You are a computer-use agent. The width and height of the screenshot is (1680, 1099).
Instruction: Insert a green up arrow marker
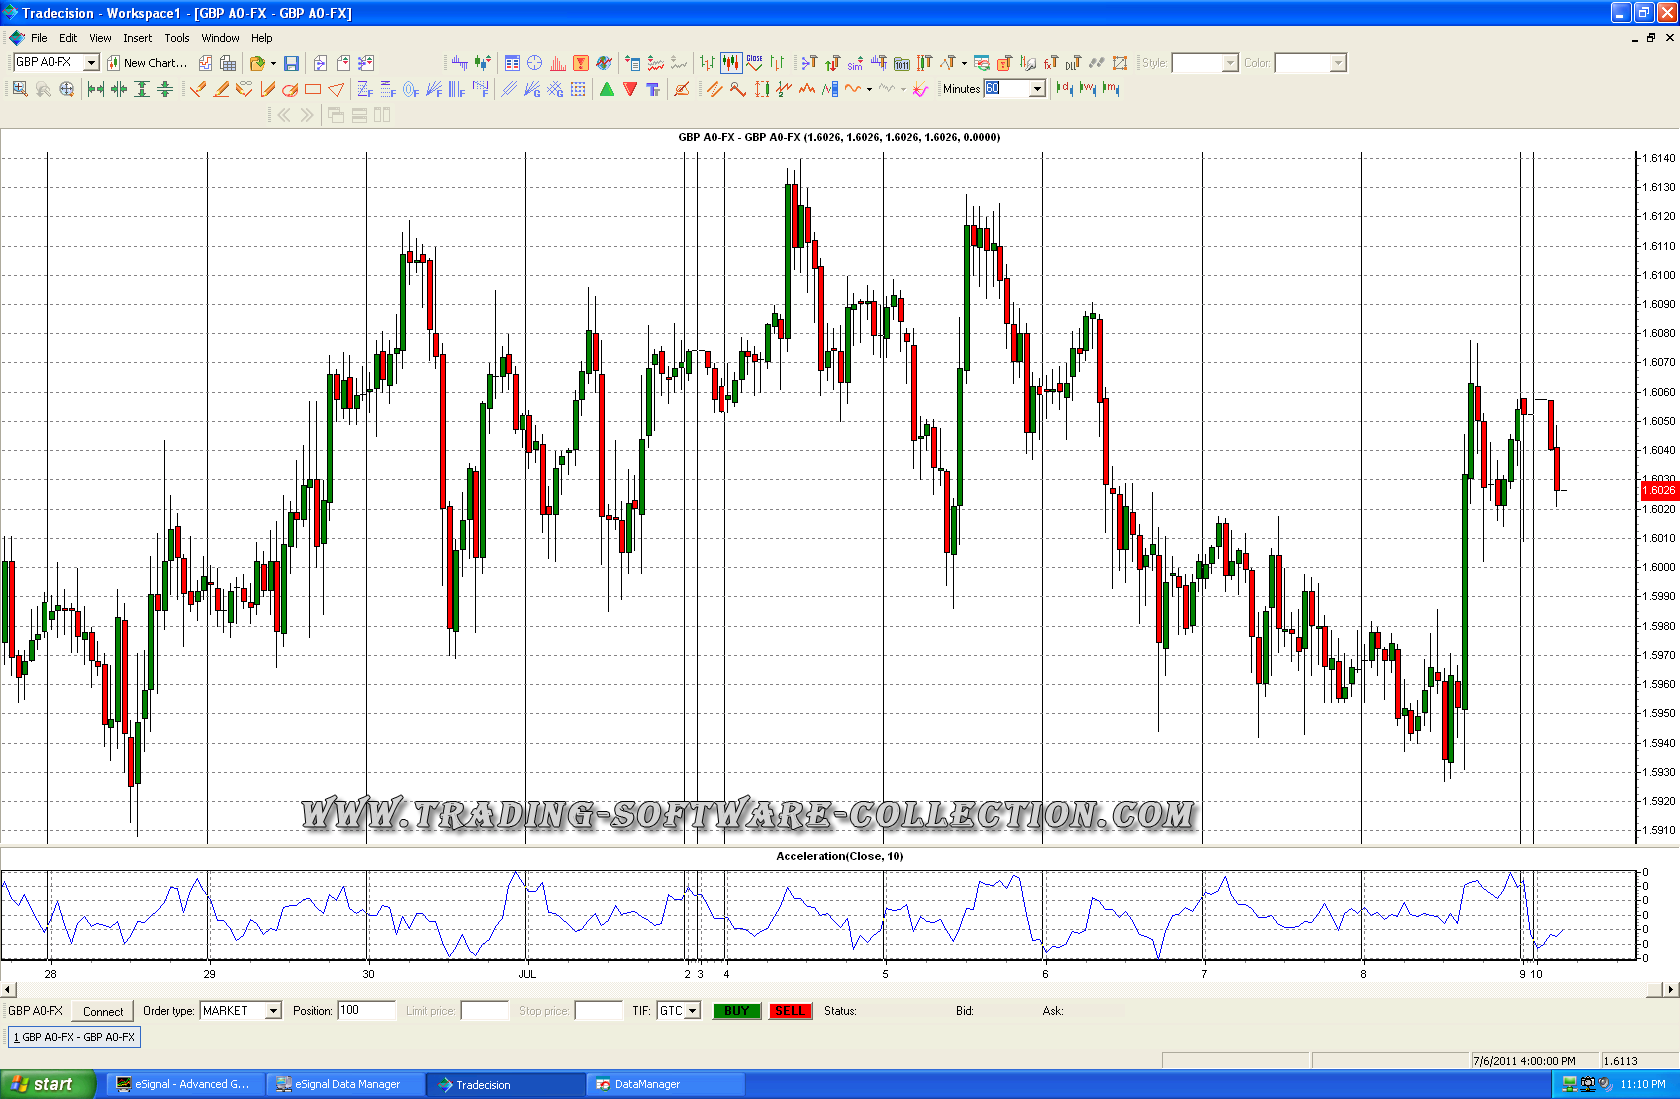[607, 89]
